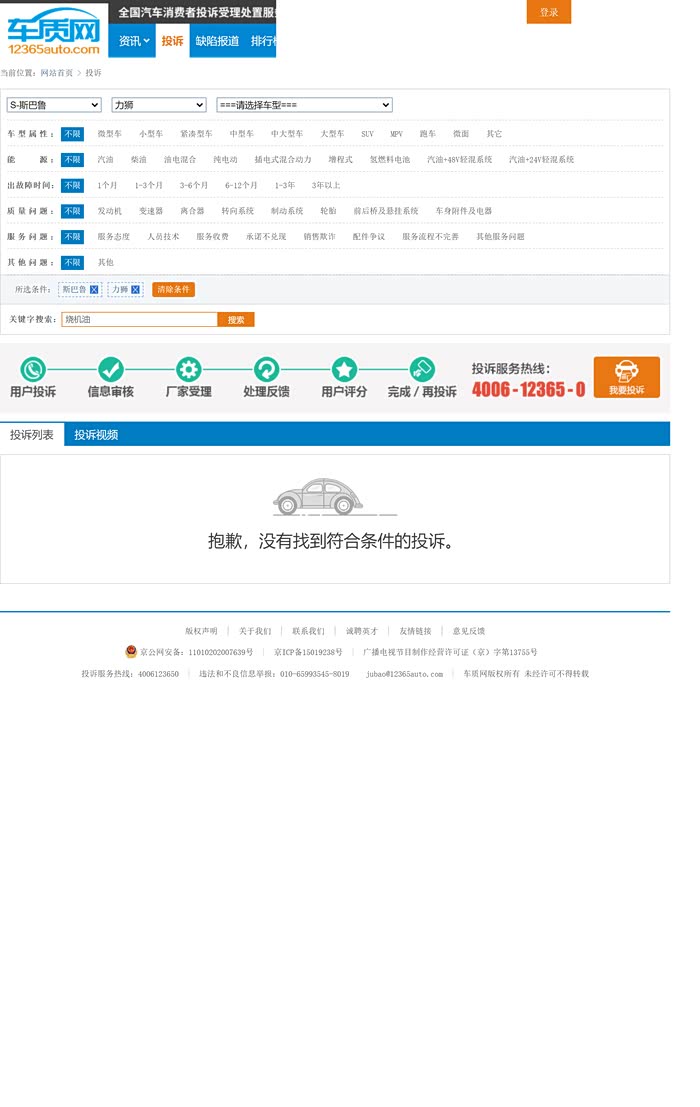The height and width of the screenshot is (1107, 700).
Task: Filter by 紧凑型车 vehicle type
Action: coord(196,133)
